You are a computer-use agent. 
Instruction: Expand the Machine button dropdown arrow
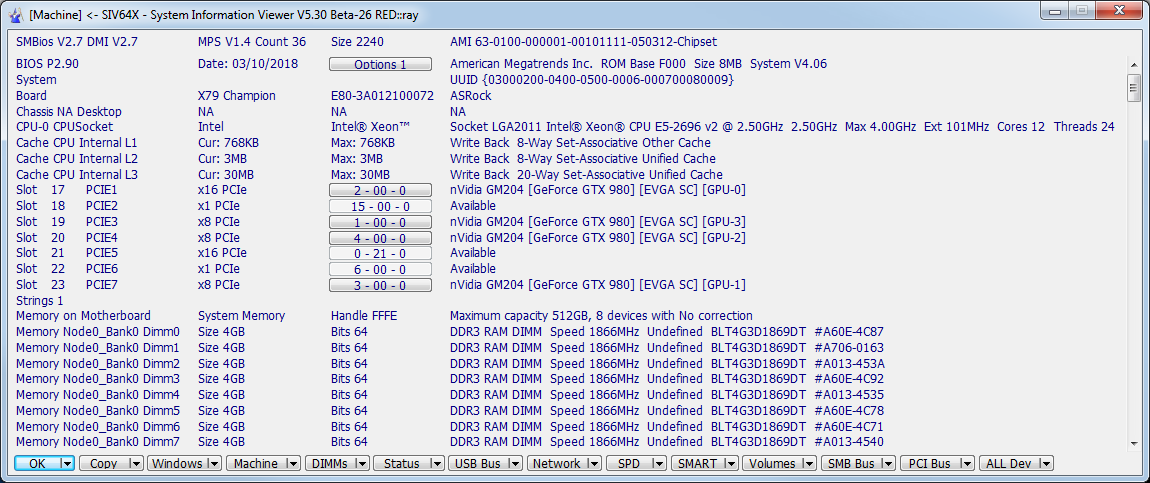293,463
